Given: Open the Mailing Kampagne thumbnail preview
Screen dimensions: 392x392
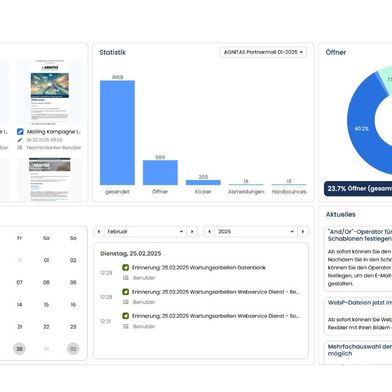Looking at the screenshot, I should (50, 92).
